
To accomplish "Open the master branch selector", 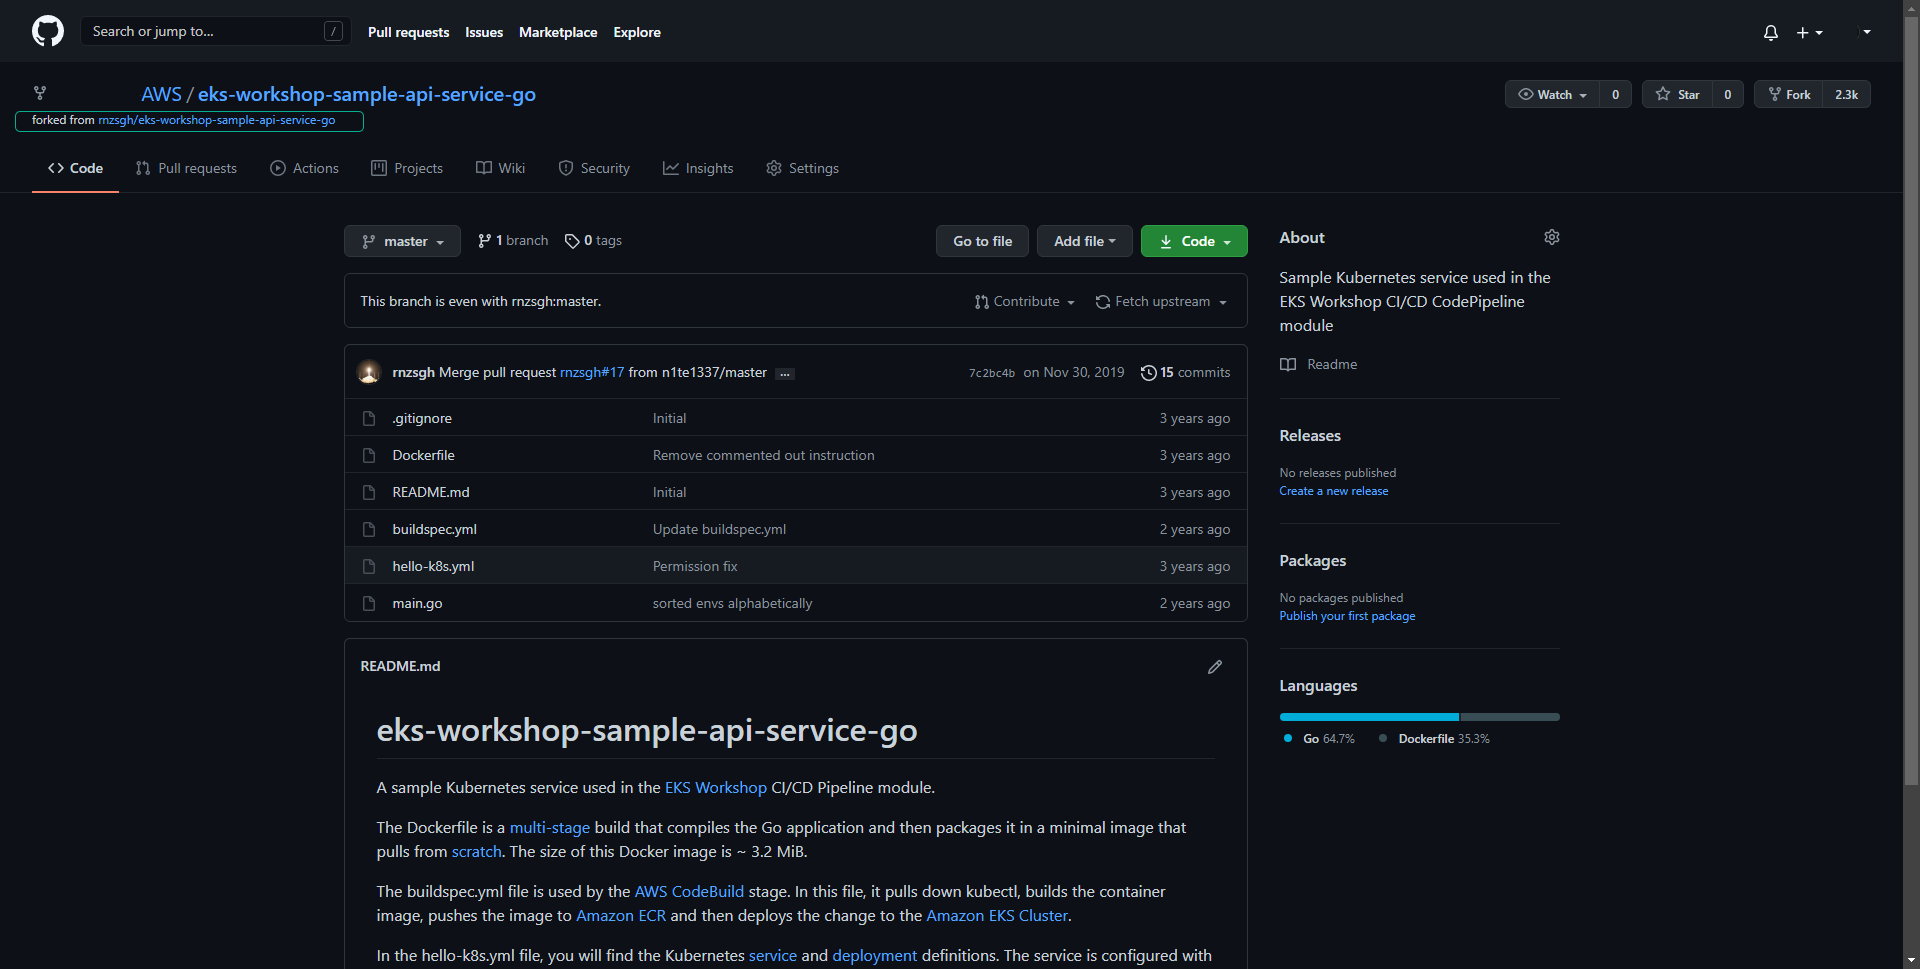I will (402, 241).
